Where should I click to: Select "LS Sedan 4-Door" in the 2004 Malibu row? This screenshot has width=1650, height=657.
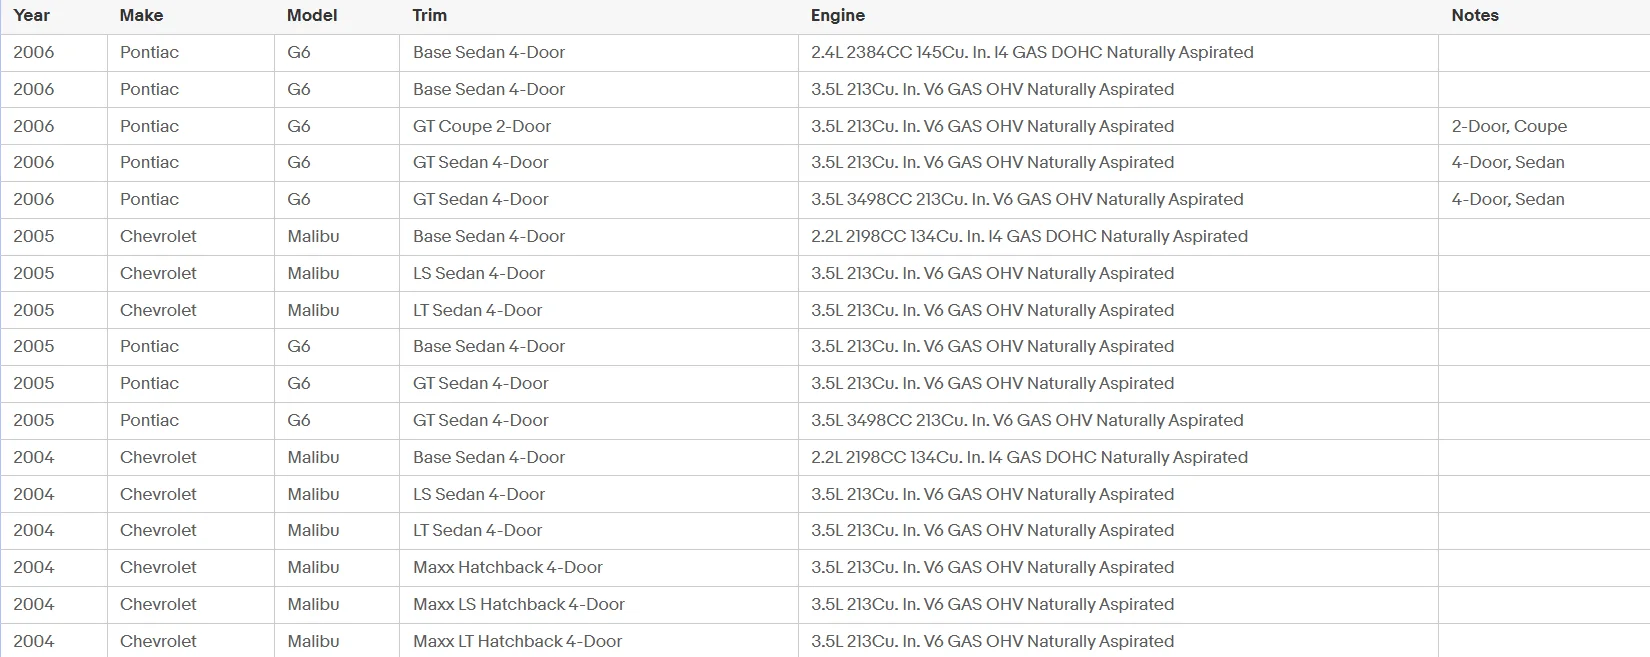click(479, 494)
